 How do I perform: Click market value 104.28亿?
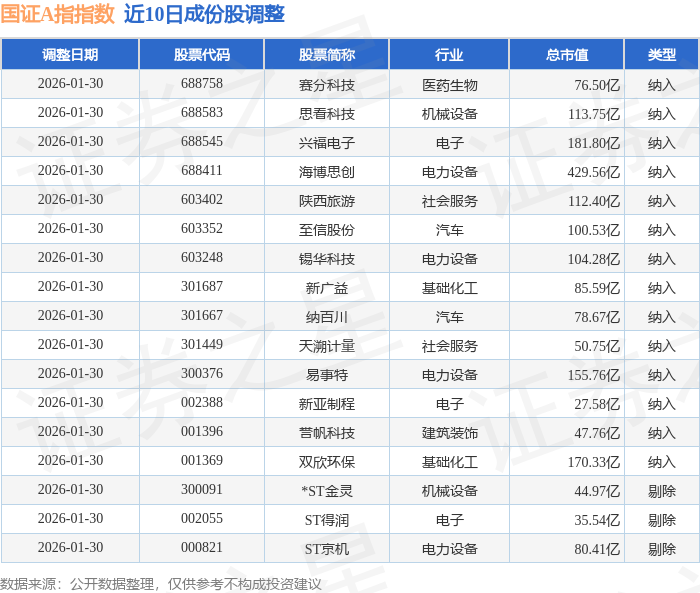(594, 259)
